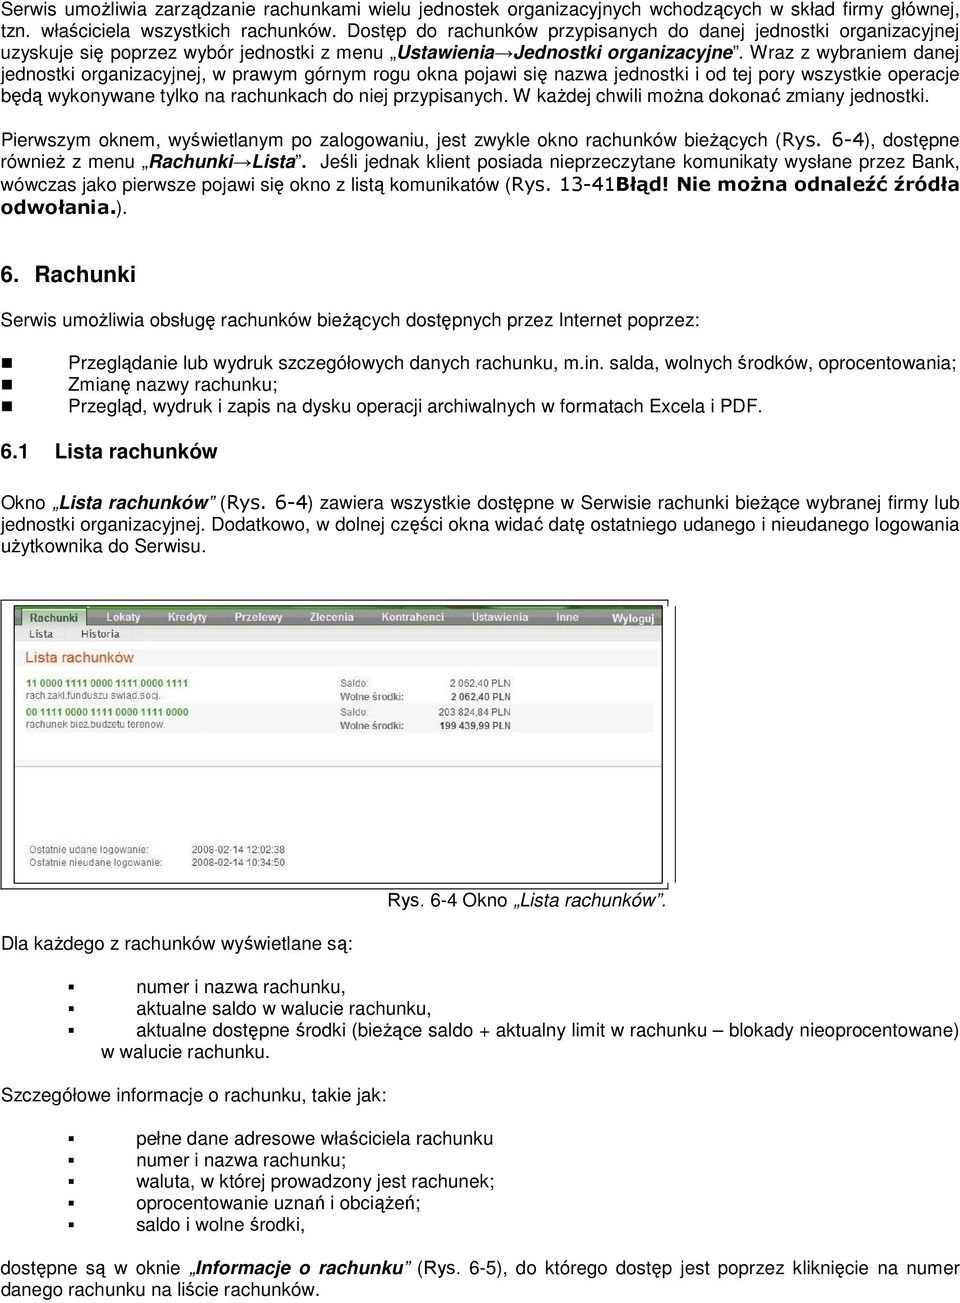Switch to the Ustawienia tab
The height and width of the screenshot is (1303, 960).
coord(499,617)
